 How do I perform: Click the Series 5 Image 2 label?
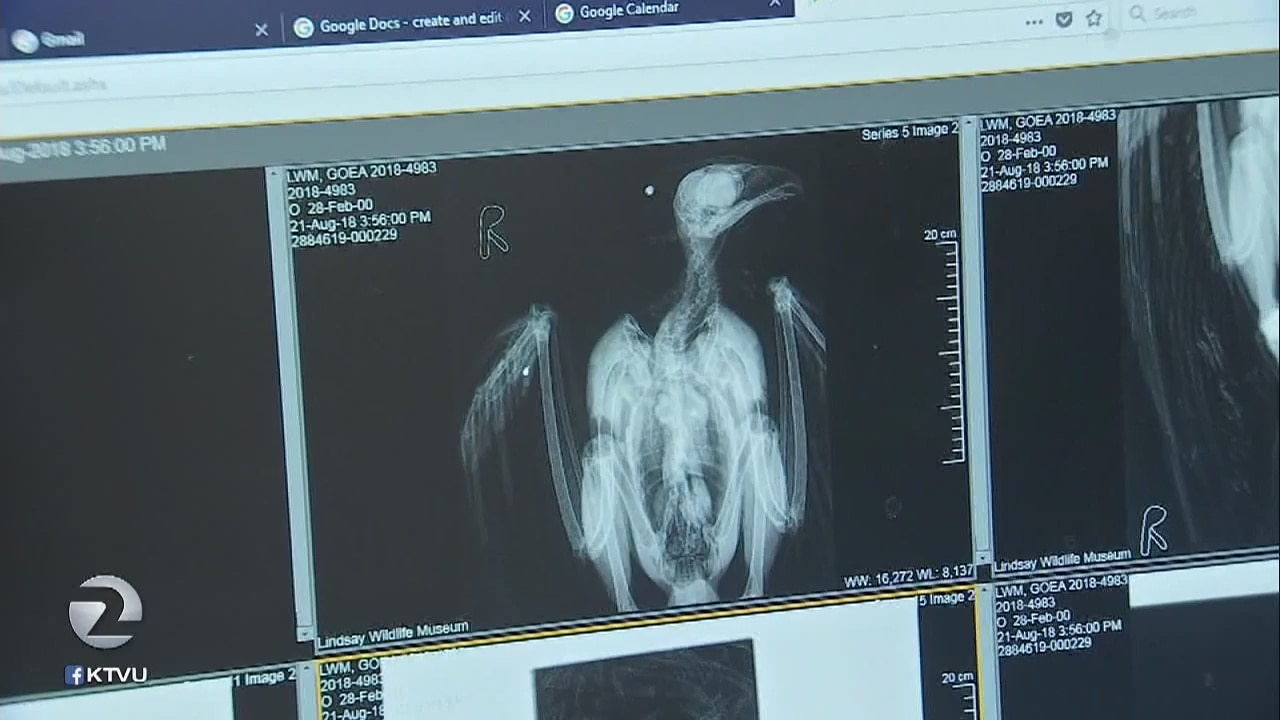tap(910, 132)
